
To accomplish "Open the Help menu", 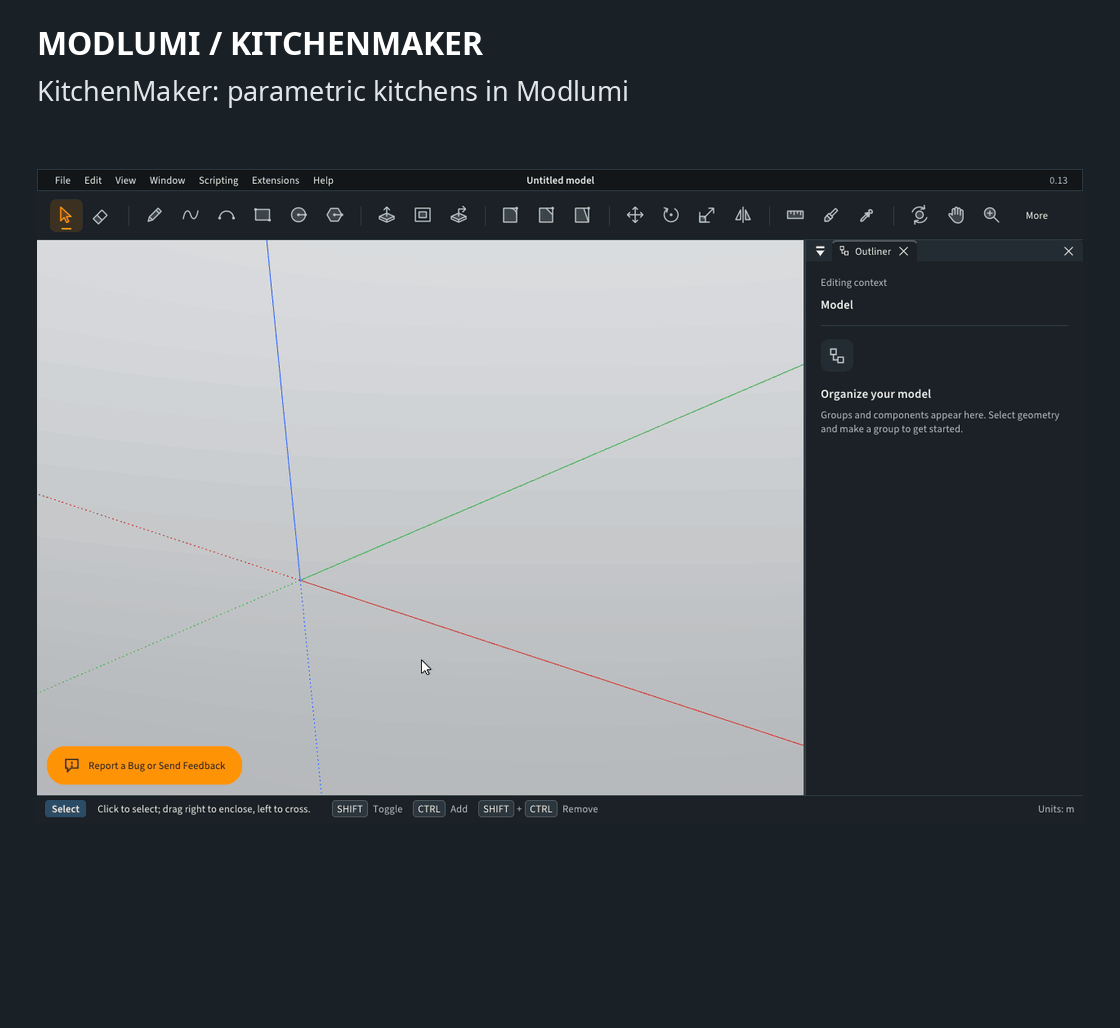I will (x=323, y=181).
